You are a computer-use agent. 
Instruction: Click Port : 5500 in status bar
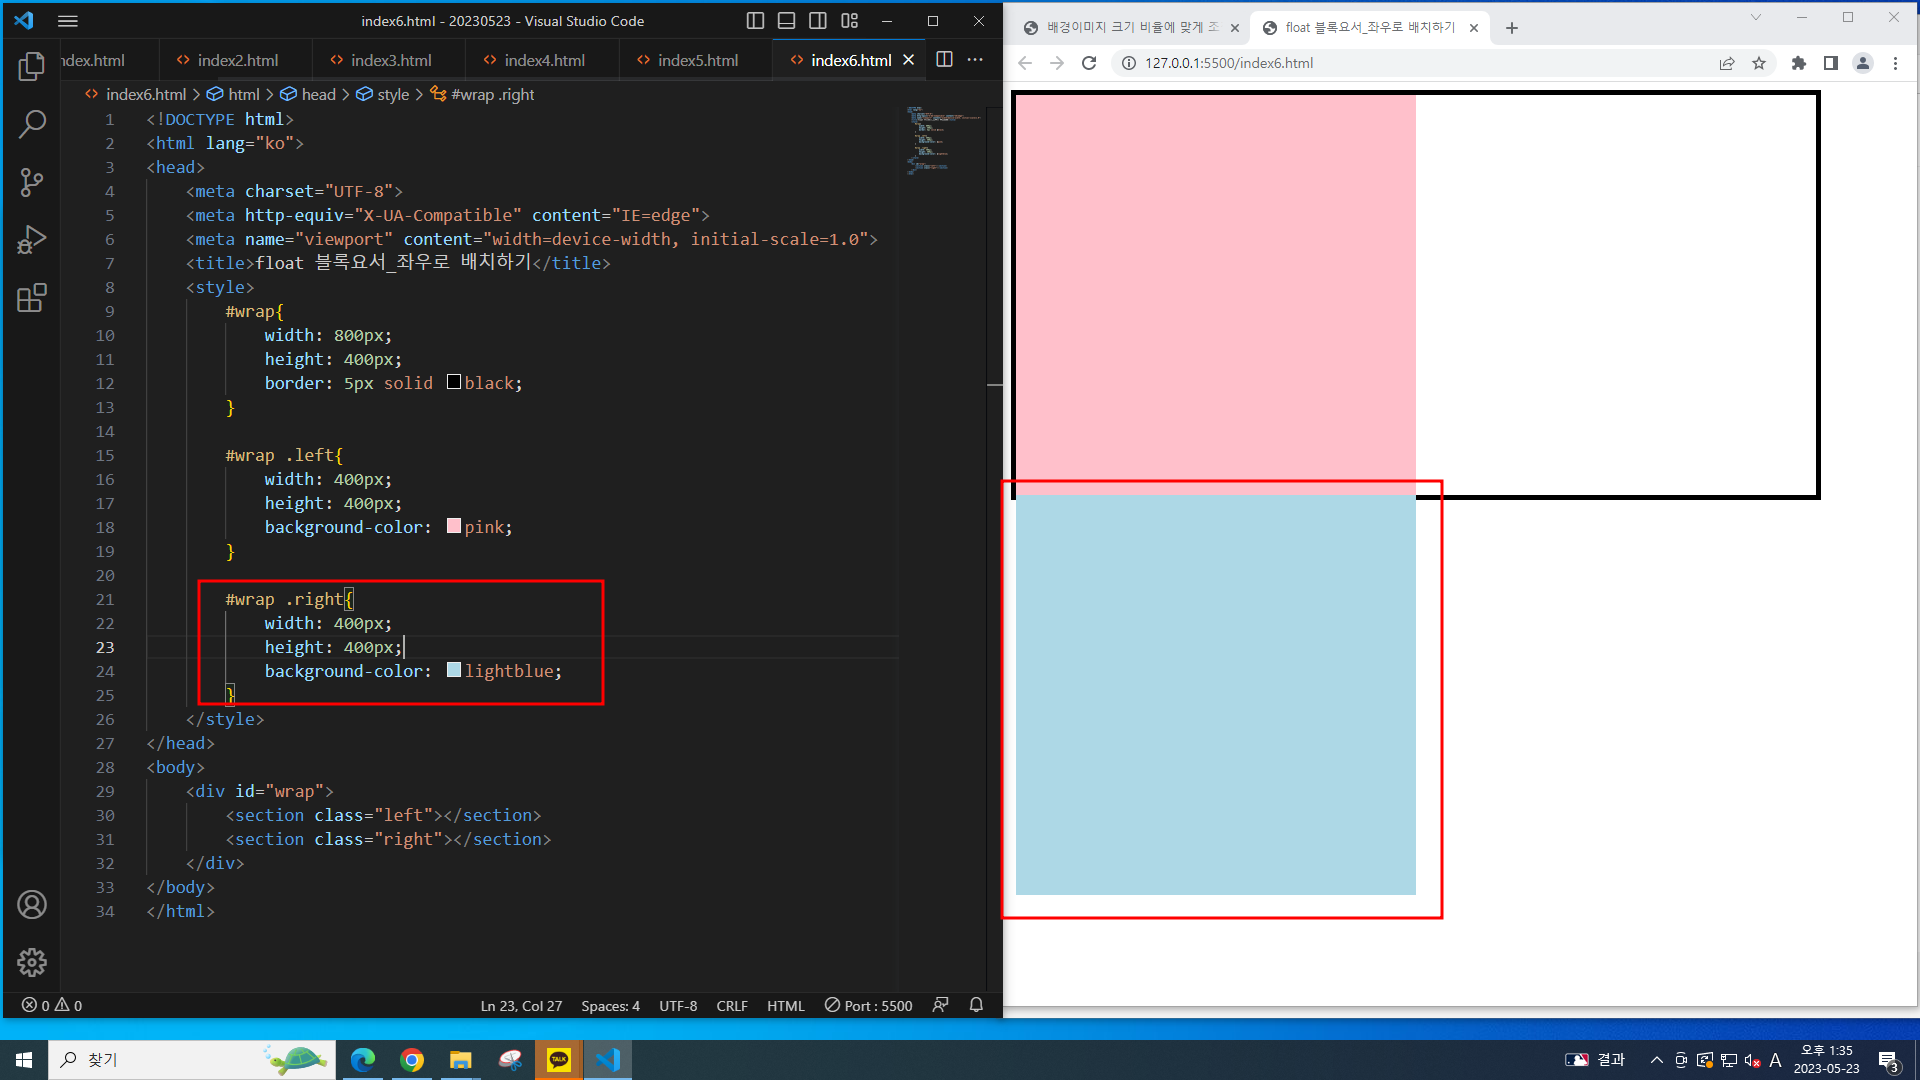pos(868,1005)
